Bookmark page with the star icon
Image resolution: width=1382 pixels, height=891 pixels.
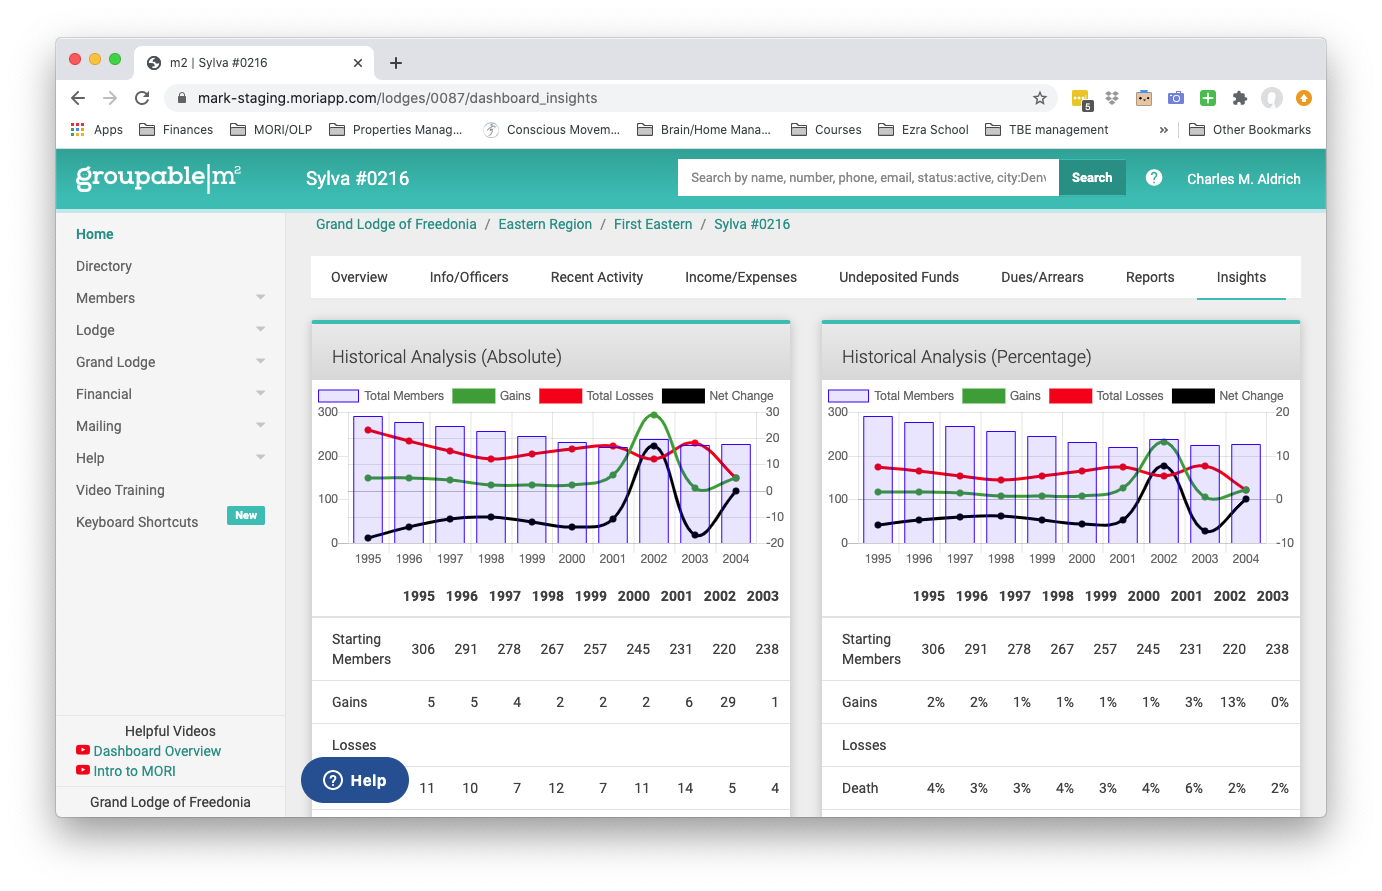point(1040,98)
